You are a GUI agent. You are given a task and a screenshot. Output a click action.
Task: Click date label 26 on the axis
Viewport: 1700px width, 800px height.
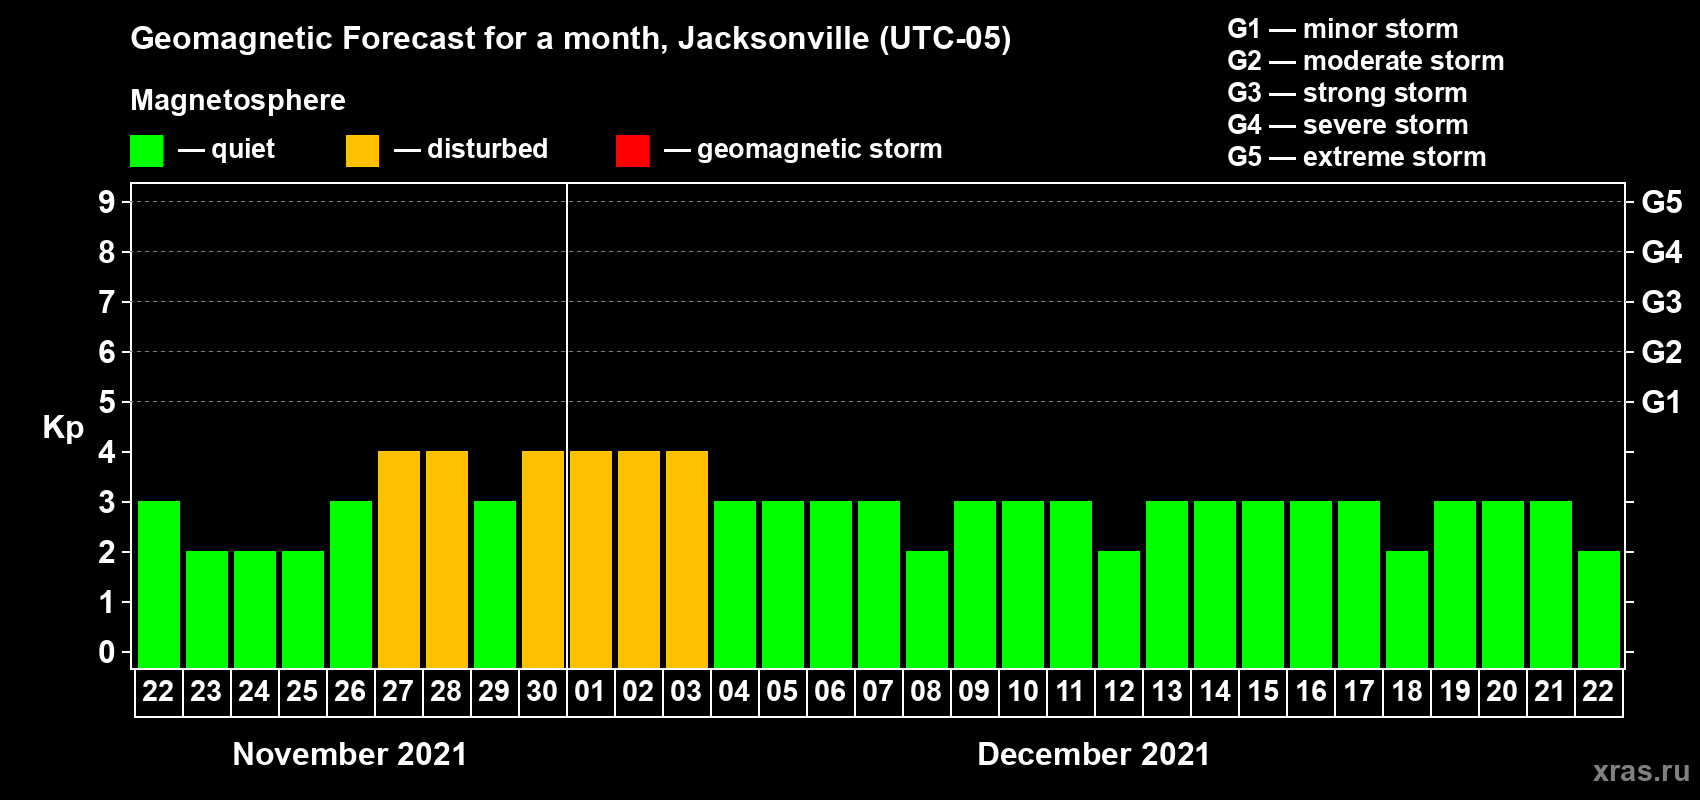click(x=350, y=691)
